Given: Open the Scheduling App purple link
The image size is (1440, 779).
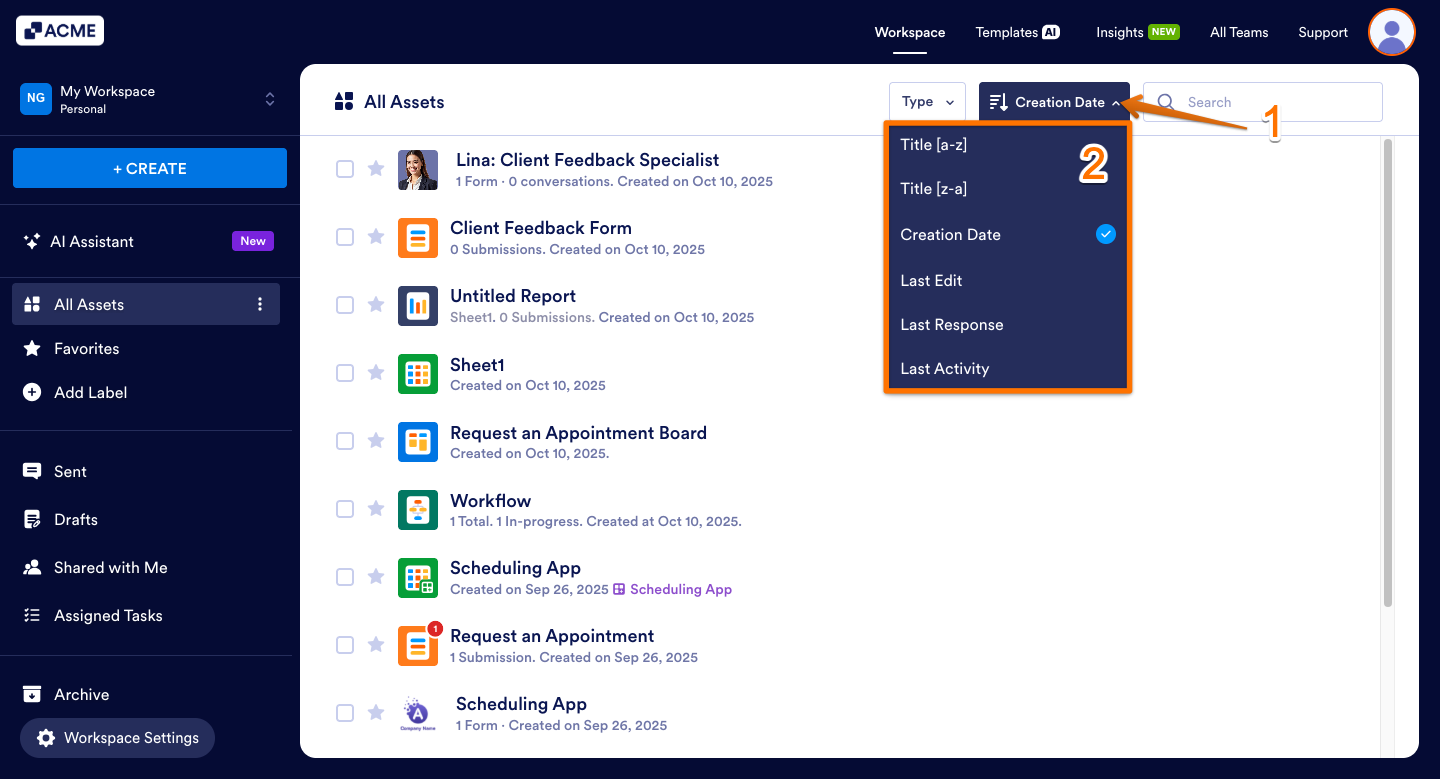Looking at the screenshot, I should [680, 589].
